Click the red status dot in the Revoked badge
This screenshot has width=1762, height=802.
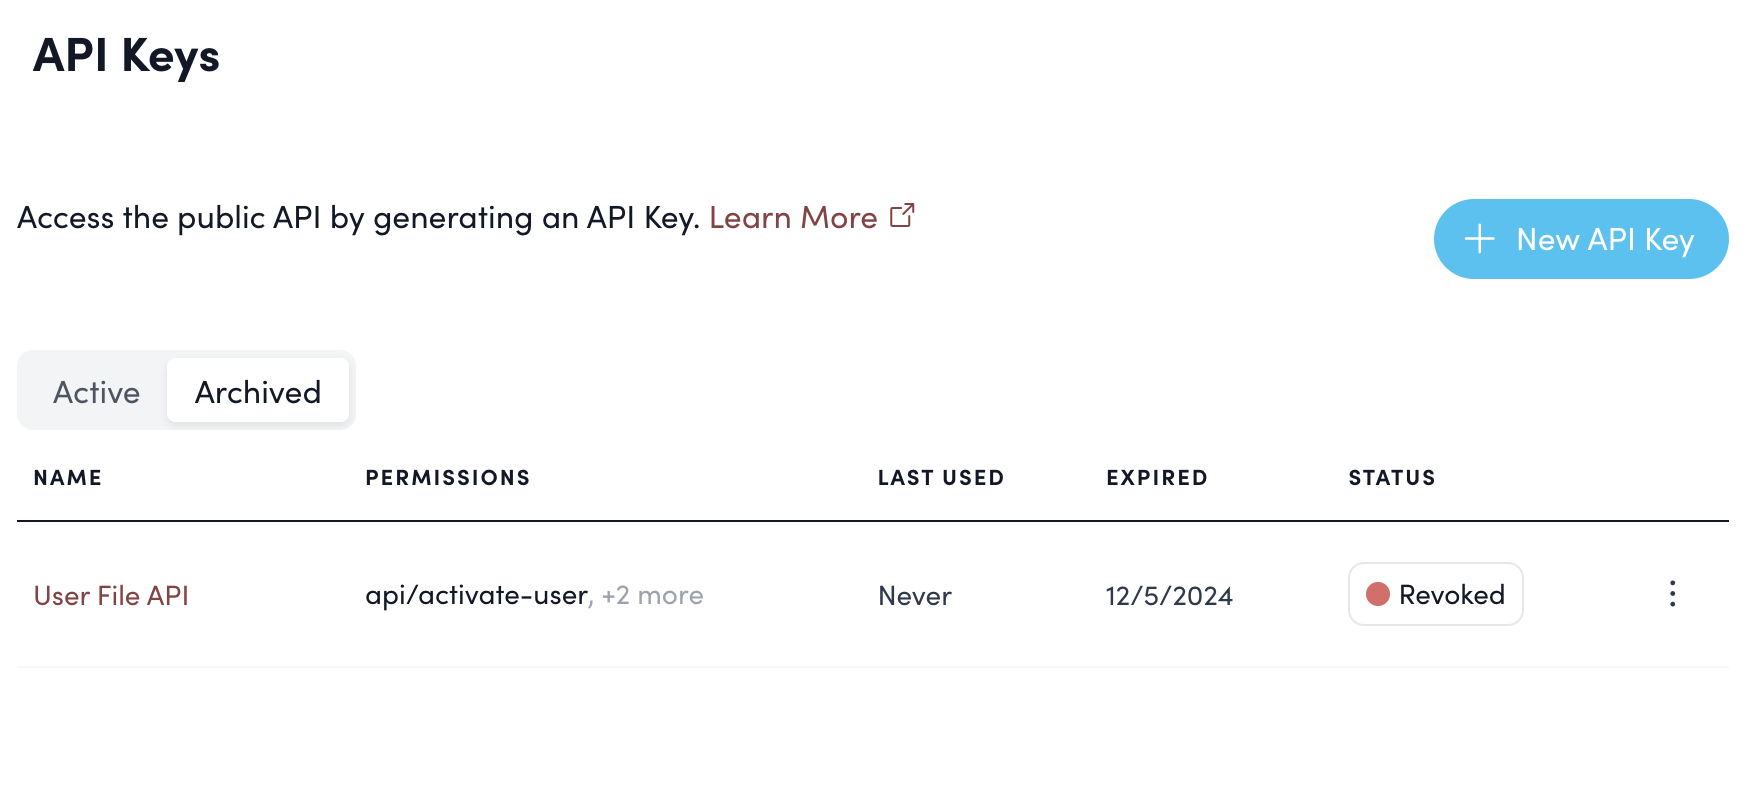tap(1380, 594)
